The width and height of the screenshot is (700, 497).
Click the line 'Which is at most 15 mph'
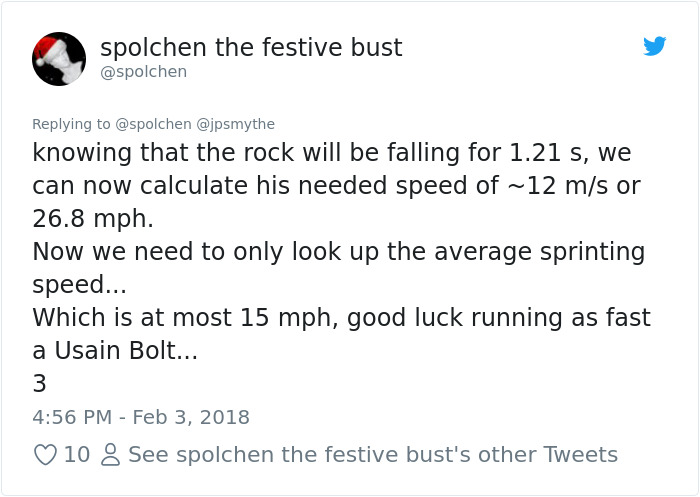[x=341, y=318]
